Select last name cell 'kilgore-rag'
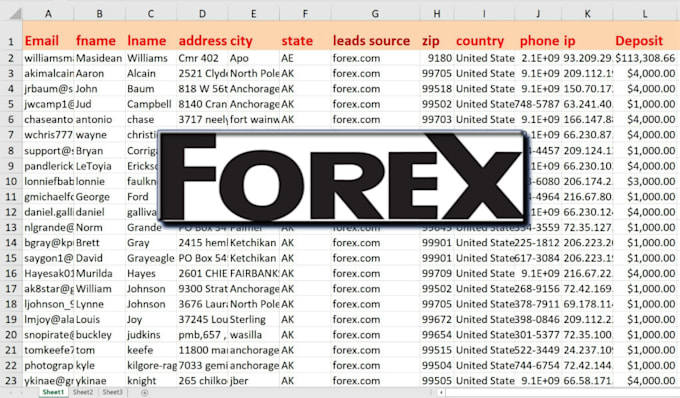 tap(150, 365)
